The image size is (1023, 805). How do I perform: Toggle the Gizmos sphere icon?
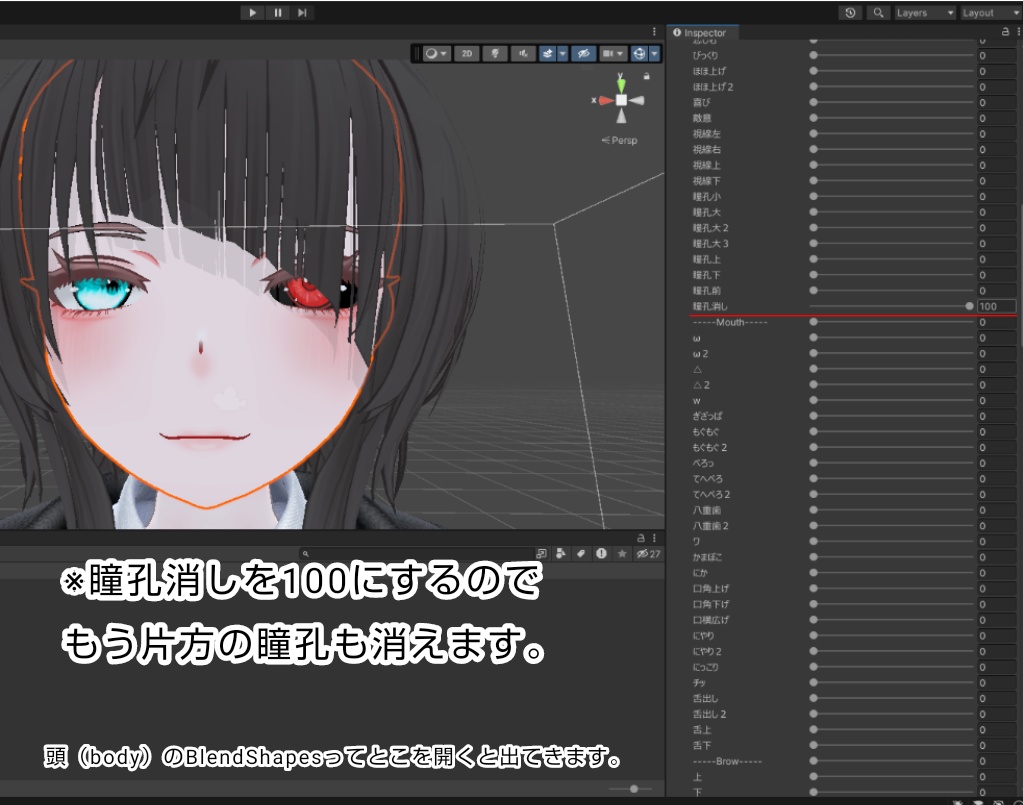coord(639,53)
